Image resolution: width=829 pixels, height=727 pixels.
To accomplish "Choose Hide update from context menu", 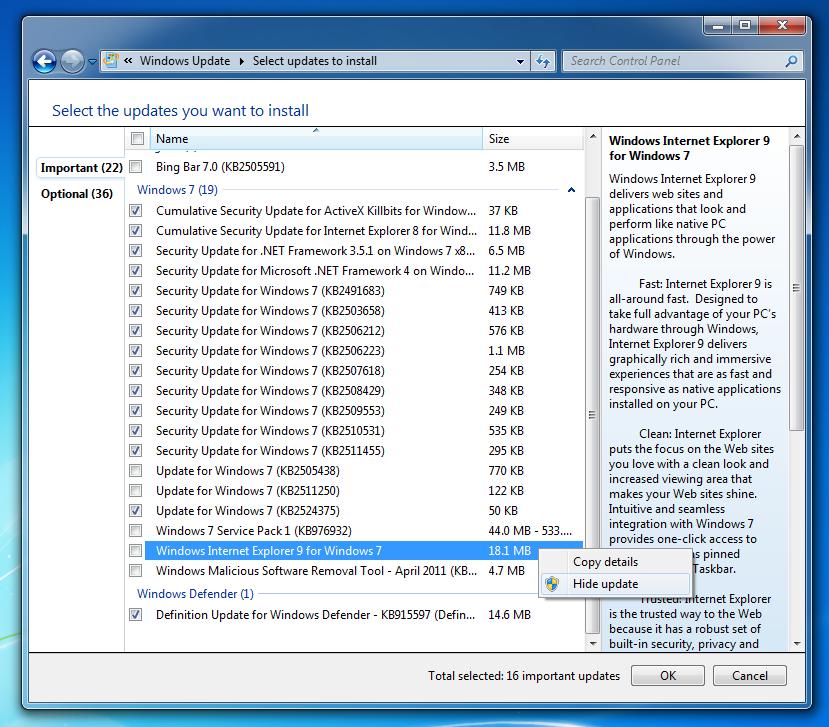I will (x=615, y=584).
